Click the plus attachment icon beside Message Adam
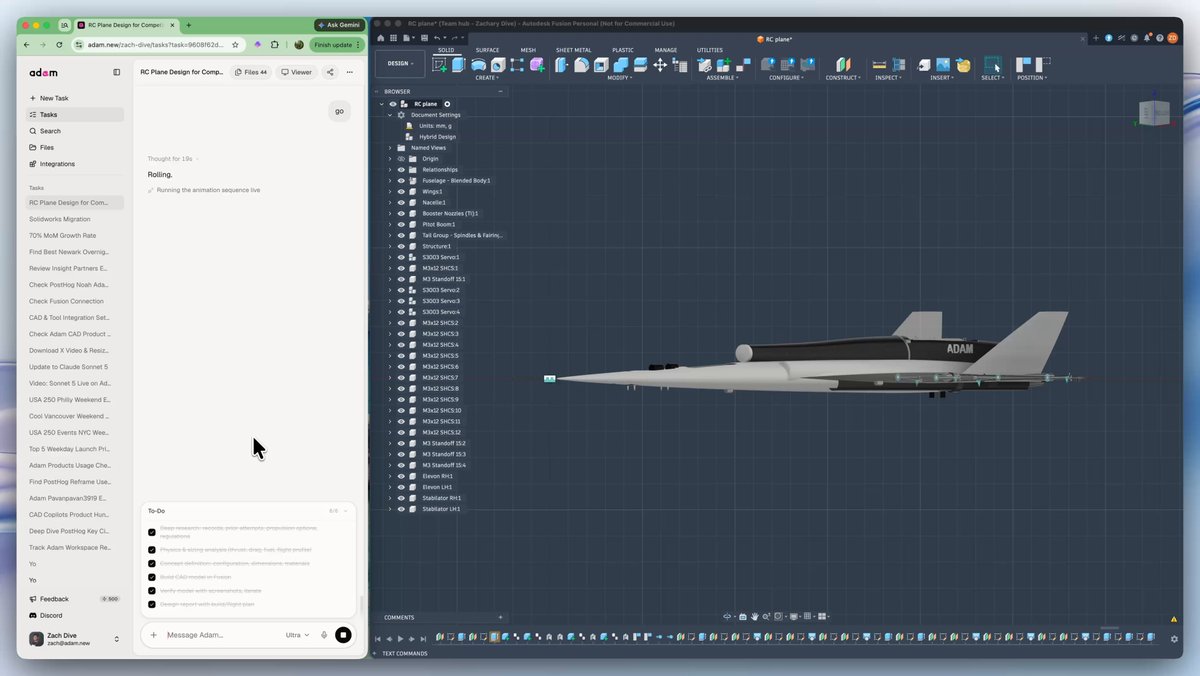The width and height of the screenshot is (1200, 676). [x=154, y=635]
